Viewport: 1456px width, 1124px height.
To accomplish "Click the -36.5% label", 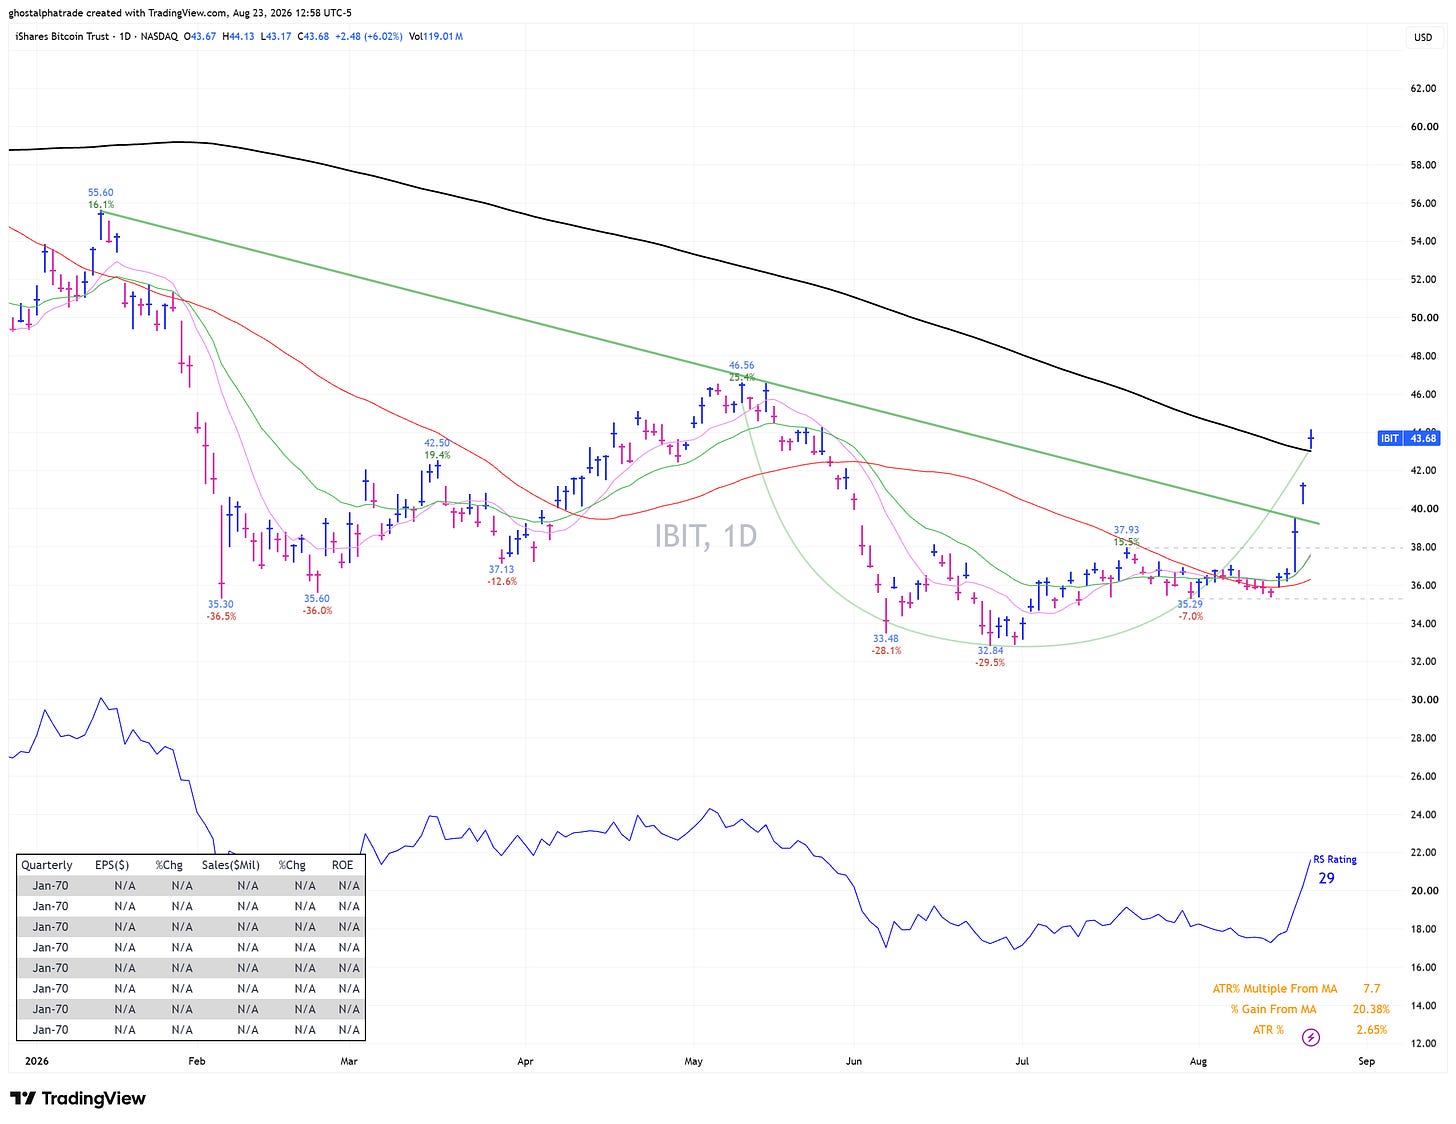I will pos(221,617).
